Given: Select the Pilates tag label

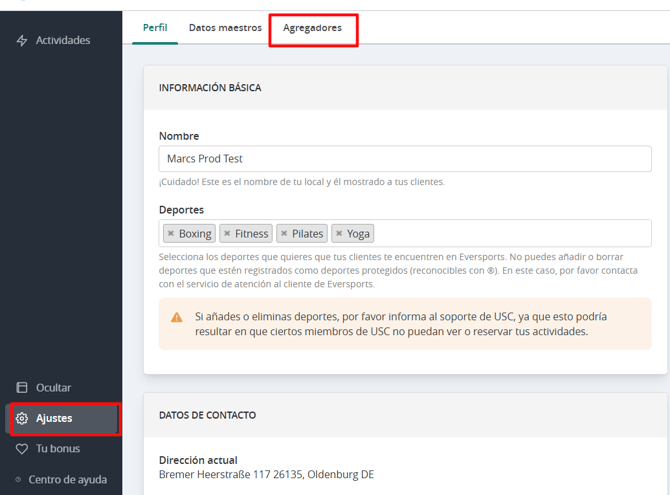Looking at the screenshot, I should tap(307, 234).
